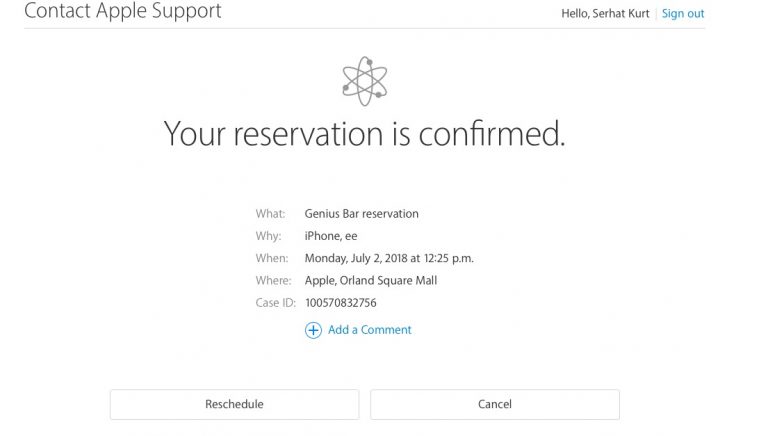Screen dimensions: 768x436
Task: Click the Reschedule button
Action: point(235,404)
